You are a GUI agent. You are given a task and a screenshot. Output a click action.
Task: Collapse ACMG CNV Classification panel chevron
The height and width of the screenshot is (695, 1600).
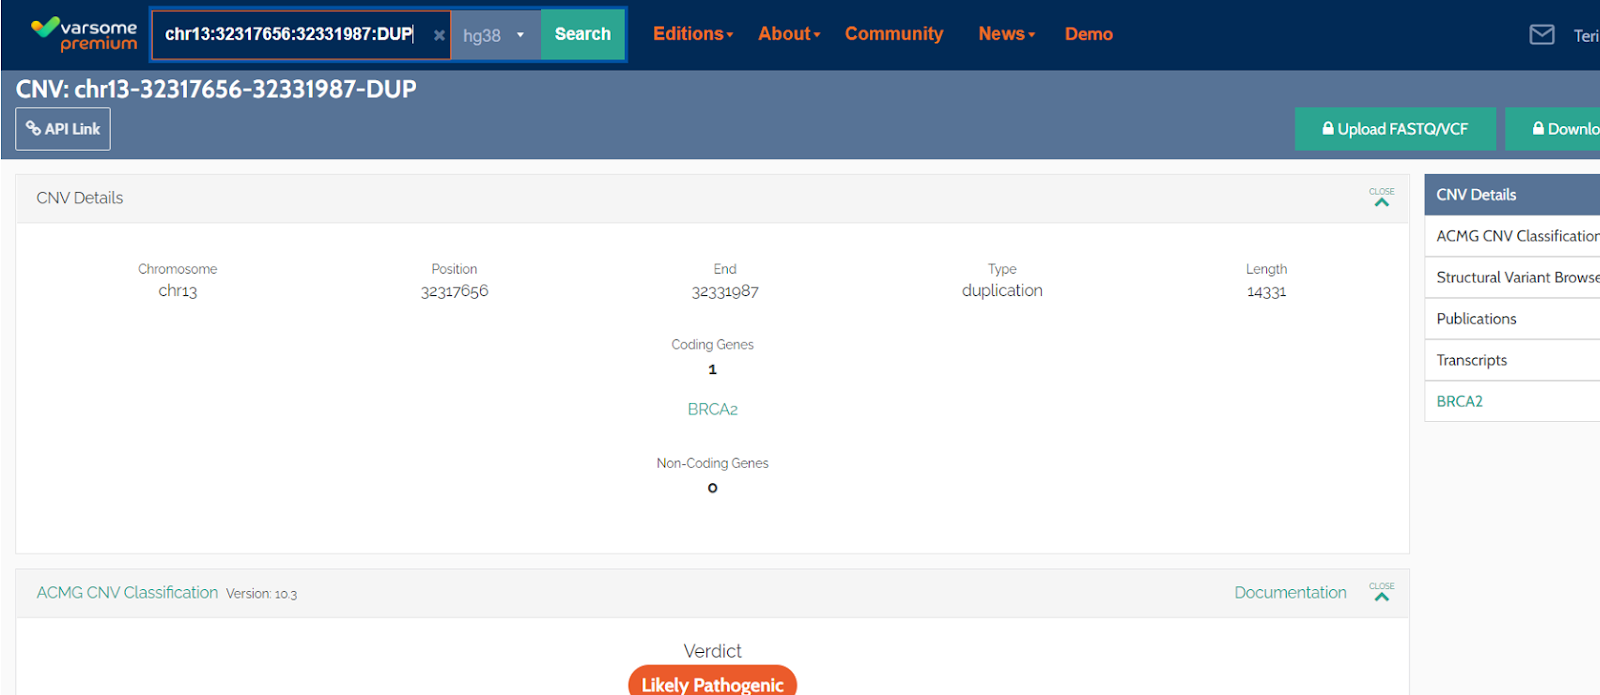pos(1382,593)
